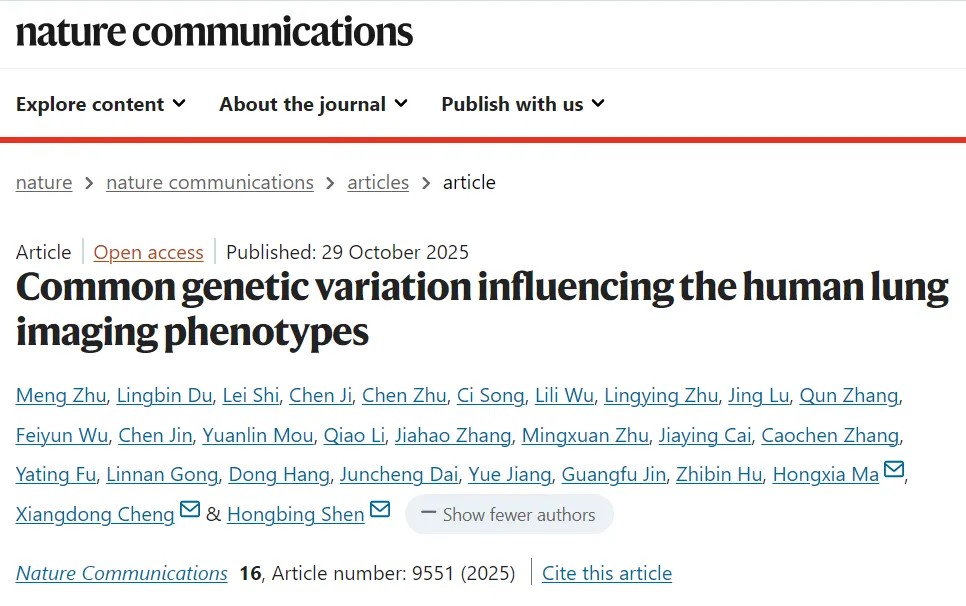This screenshot has width=966, height=606.
Task: Expand the Explore content menu
Action: click(x=100, y=104)
